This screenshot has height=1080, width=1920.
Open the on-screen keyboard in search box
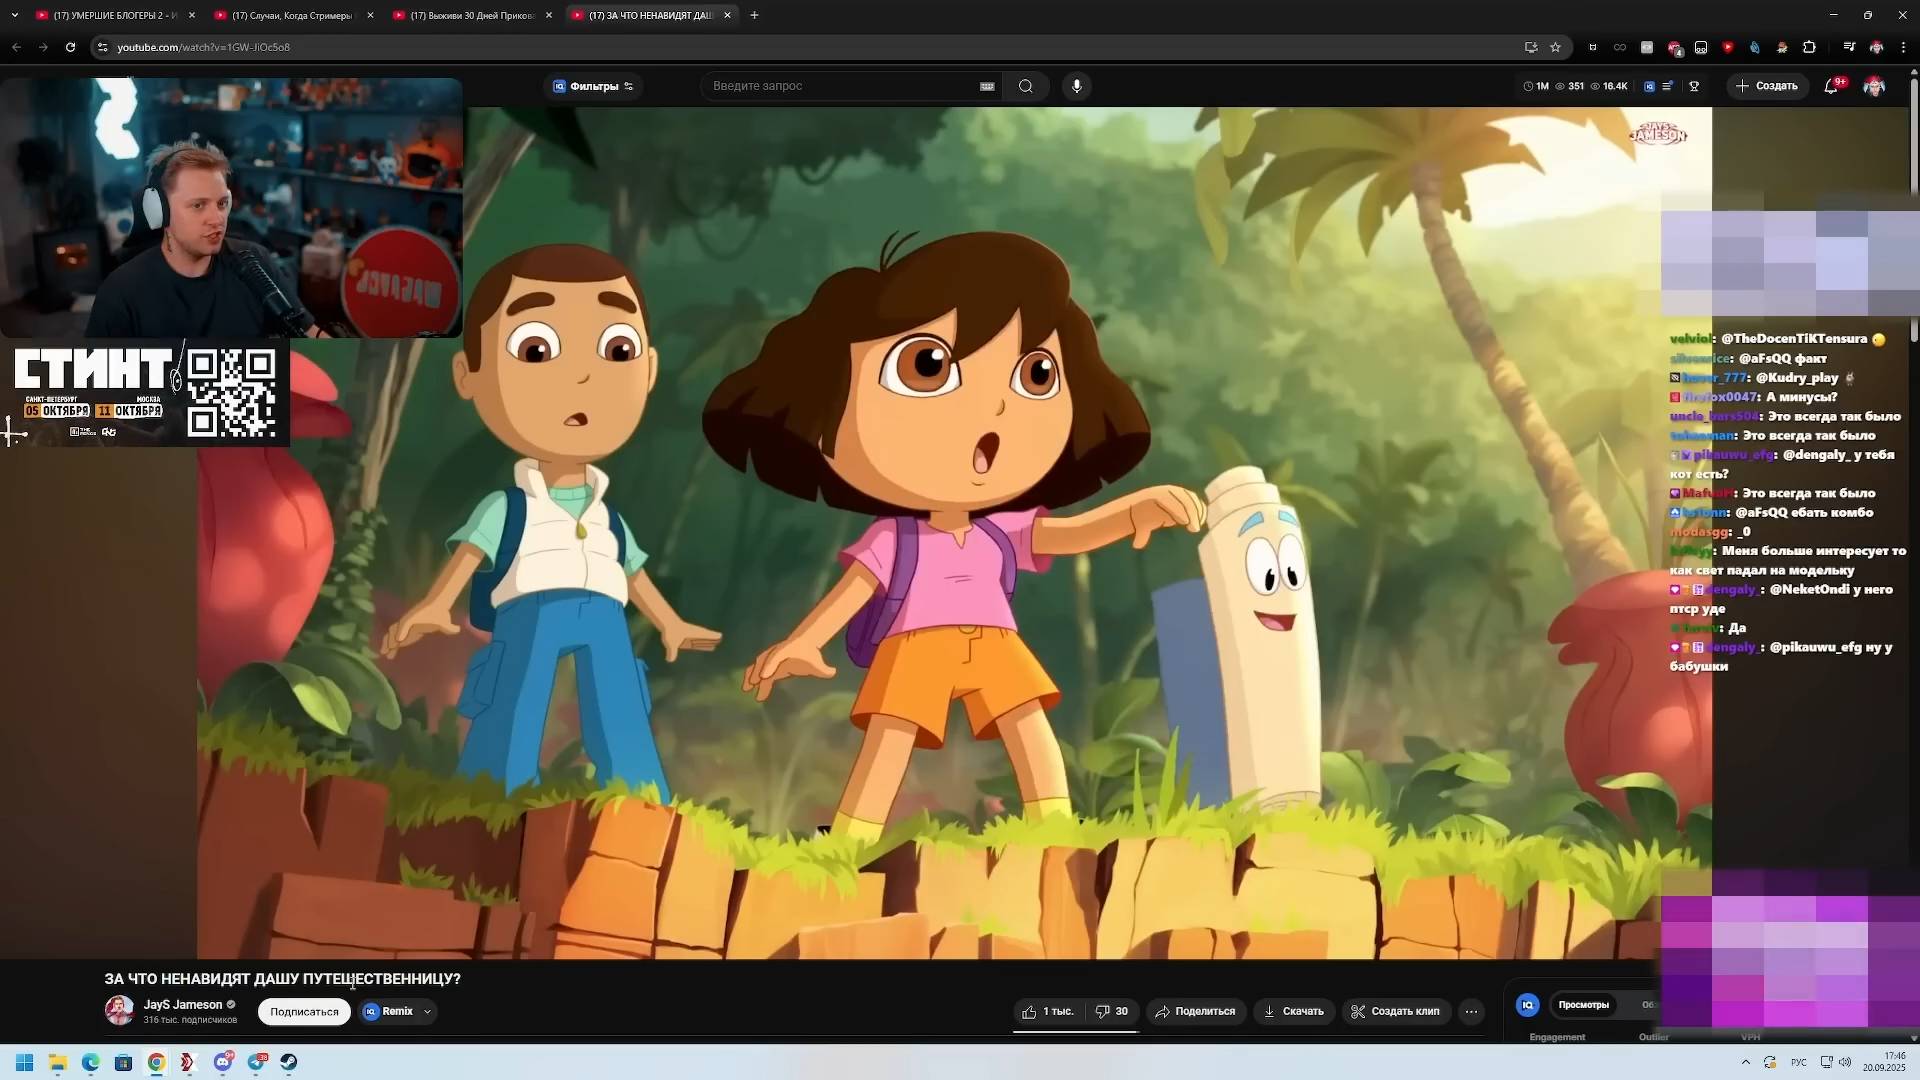click(x=986, y=86)
